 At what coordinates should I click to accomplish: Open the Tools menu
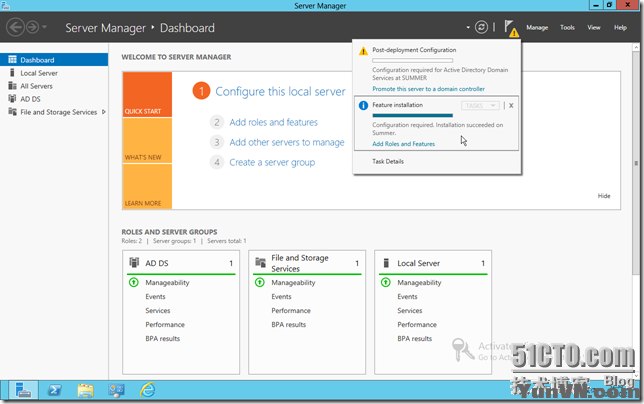tap(567, 28)
